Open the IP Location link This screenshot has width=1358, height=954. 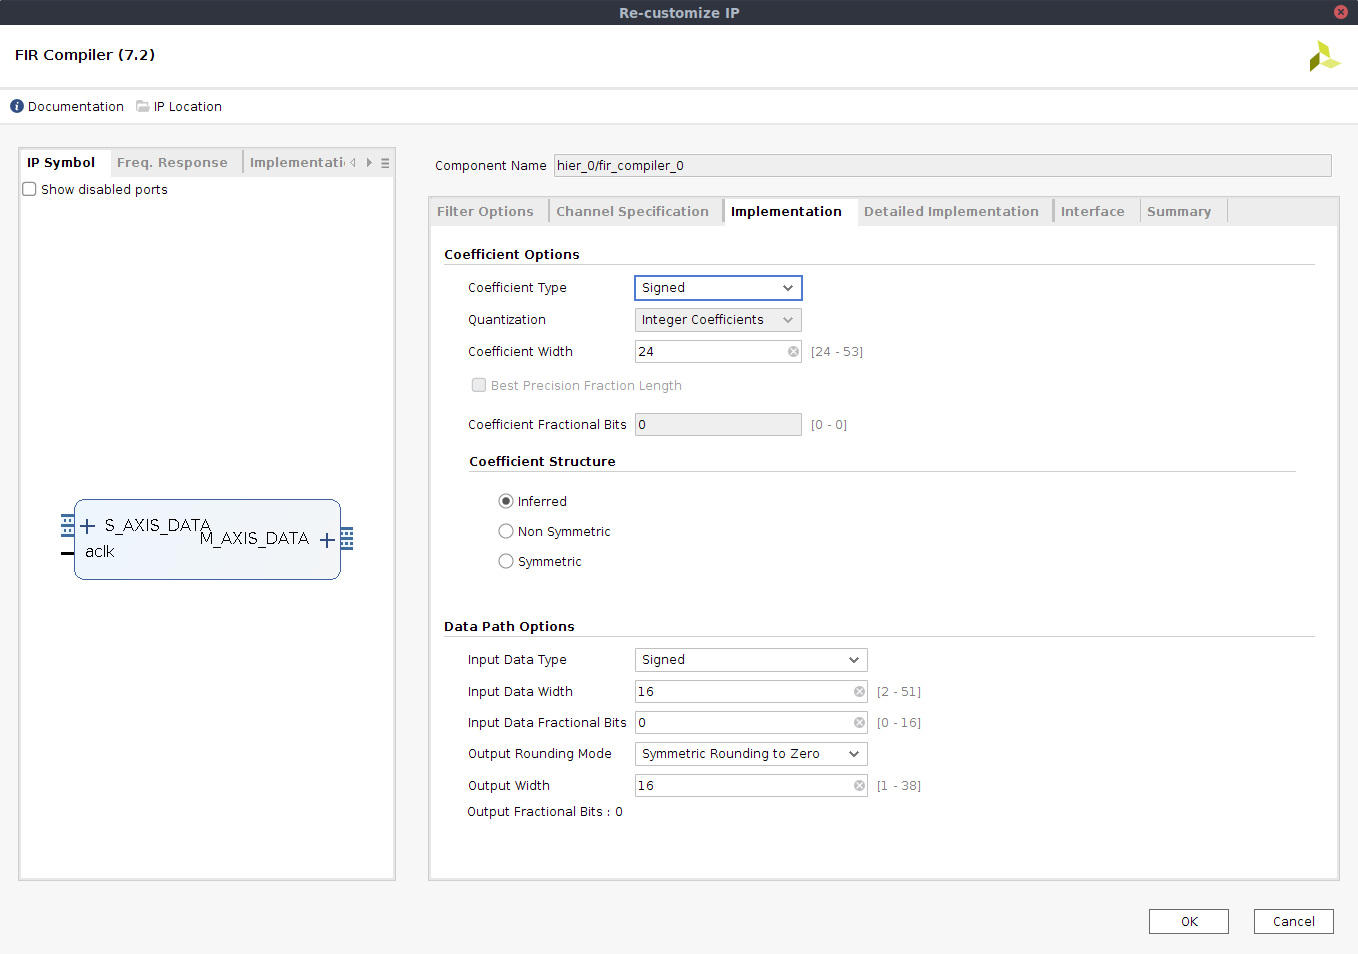(188, 106)
